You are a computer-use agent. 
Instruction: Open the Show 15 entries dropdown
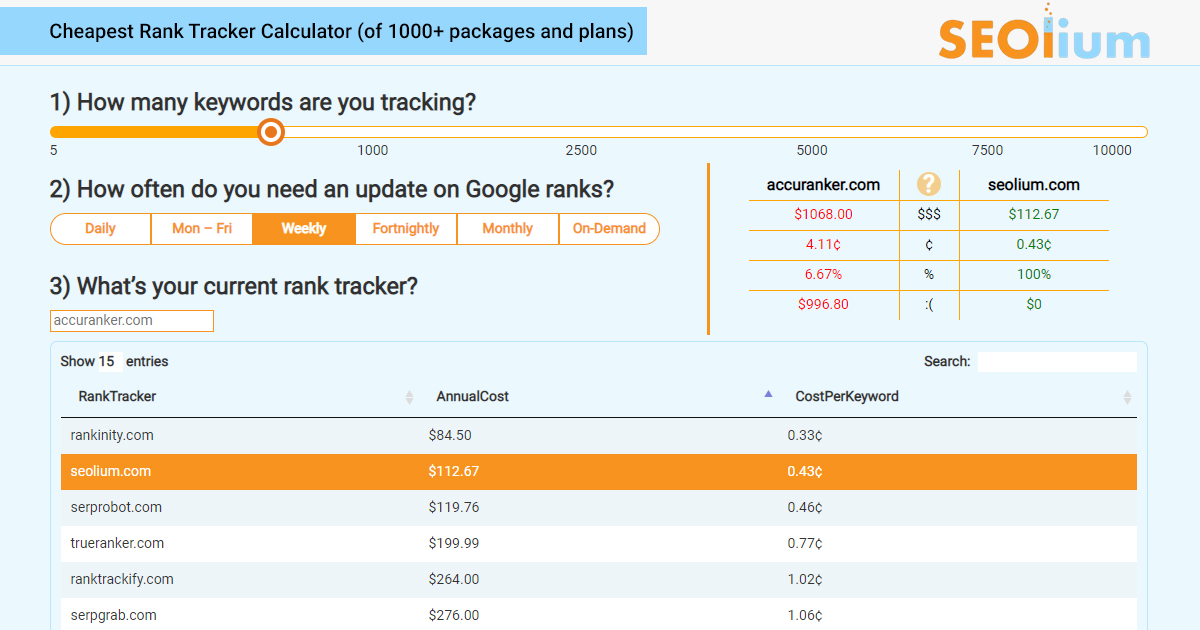point(108,361)
